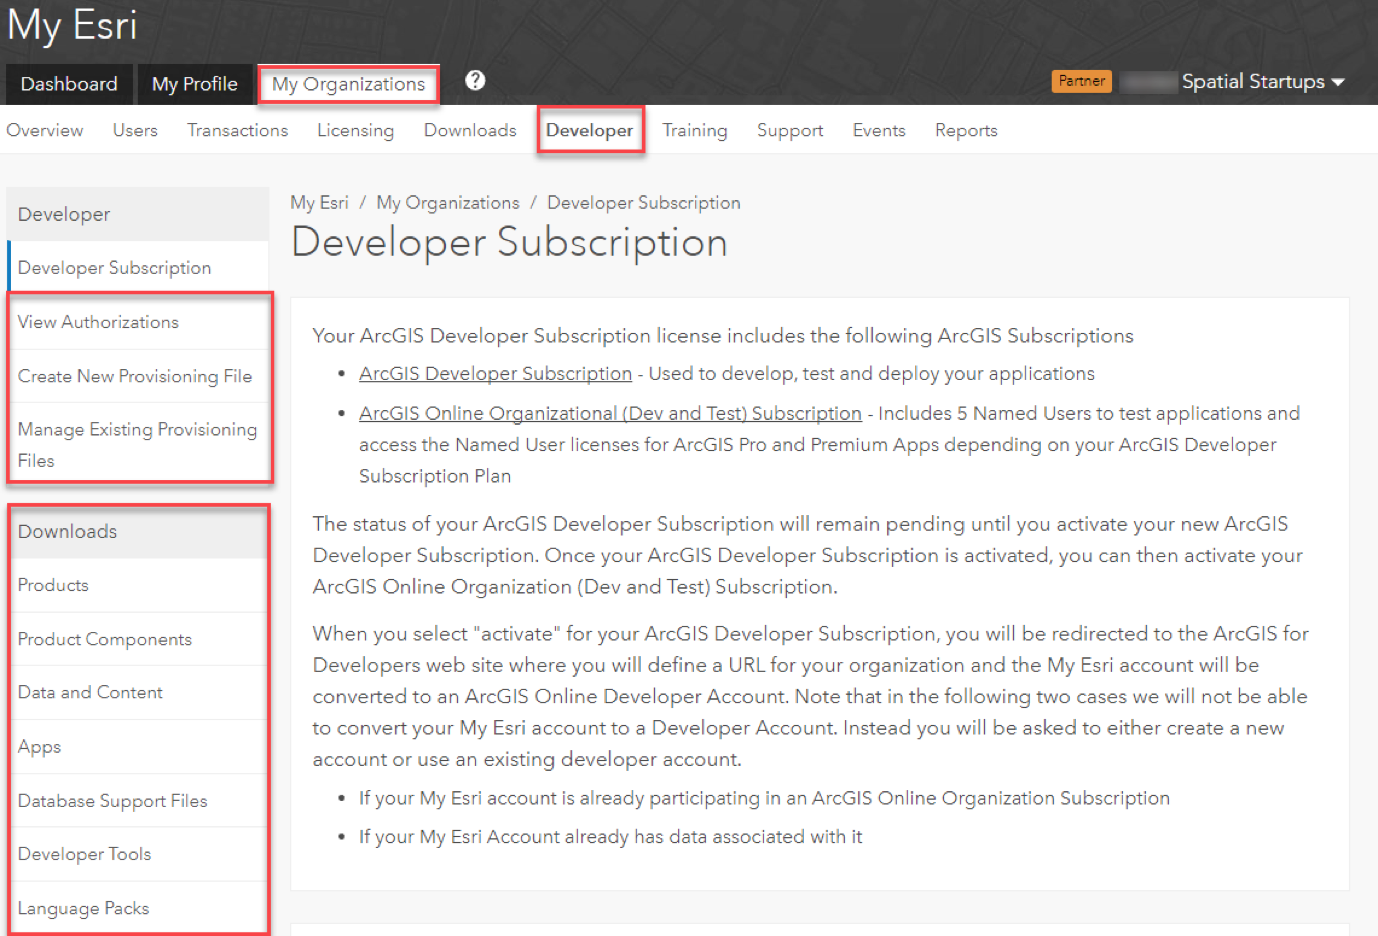
Task: Switch to the Dashboard tab
Action: (x=69, y=84)
